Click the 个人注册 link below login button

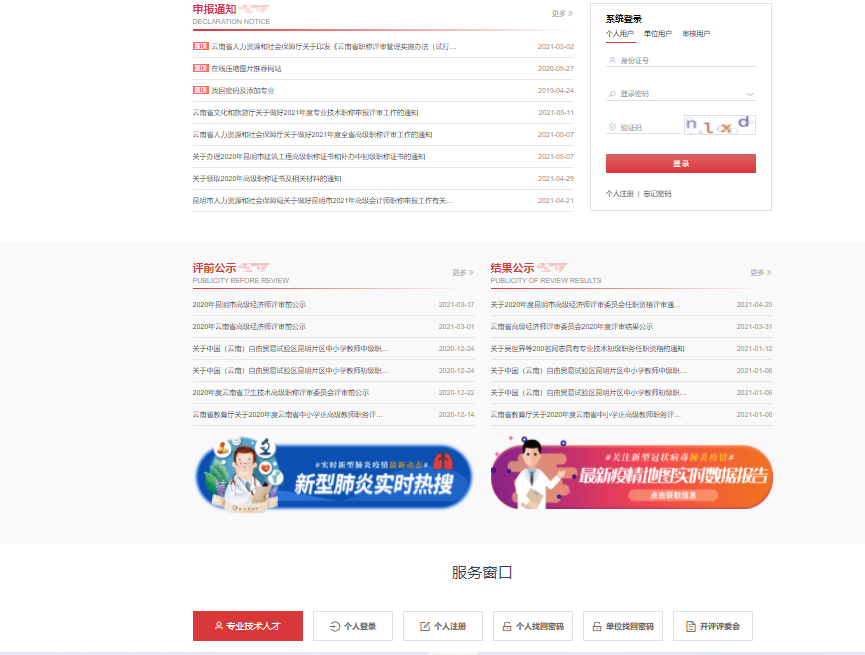[x=619, y=193]
